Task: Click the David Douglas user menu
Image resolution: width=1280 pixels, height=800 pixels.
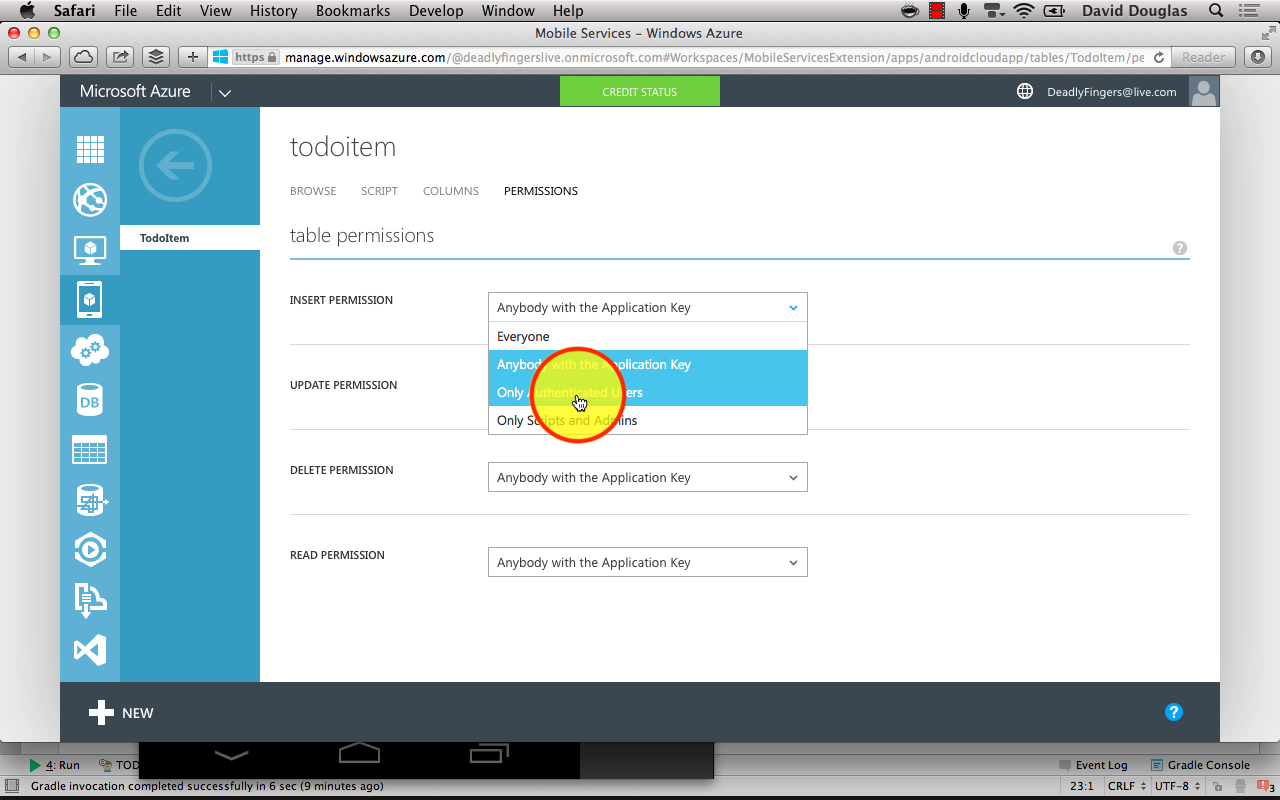Action: click(1135, 11)
